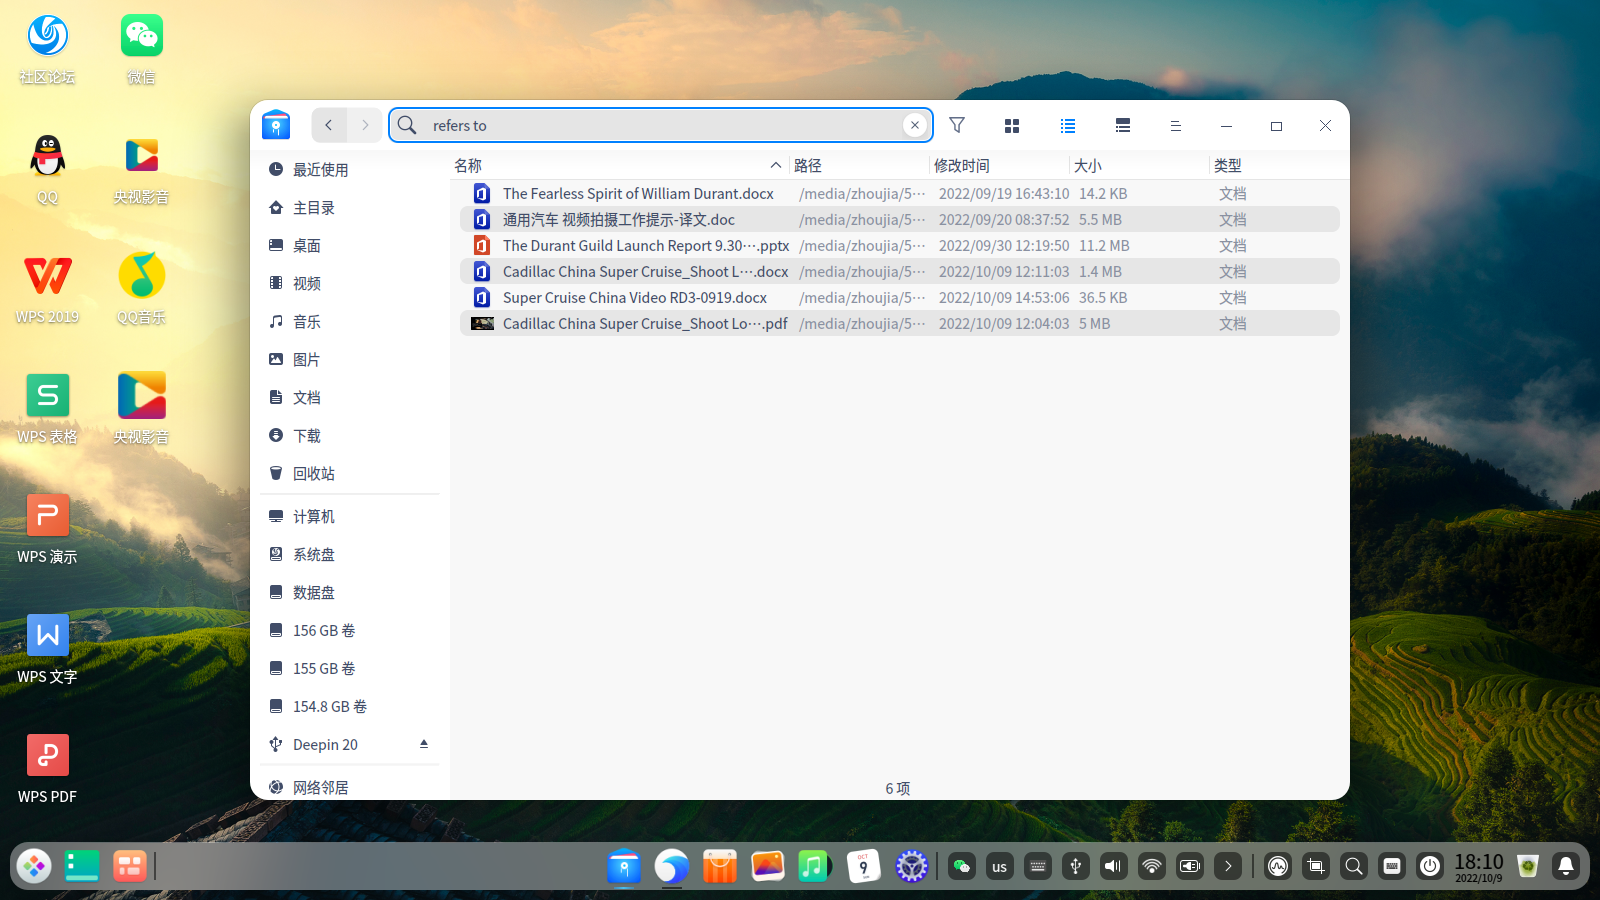Go to 主目录 in the sidebar
1600x900 pixels.
tap(350, 208)
